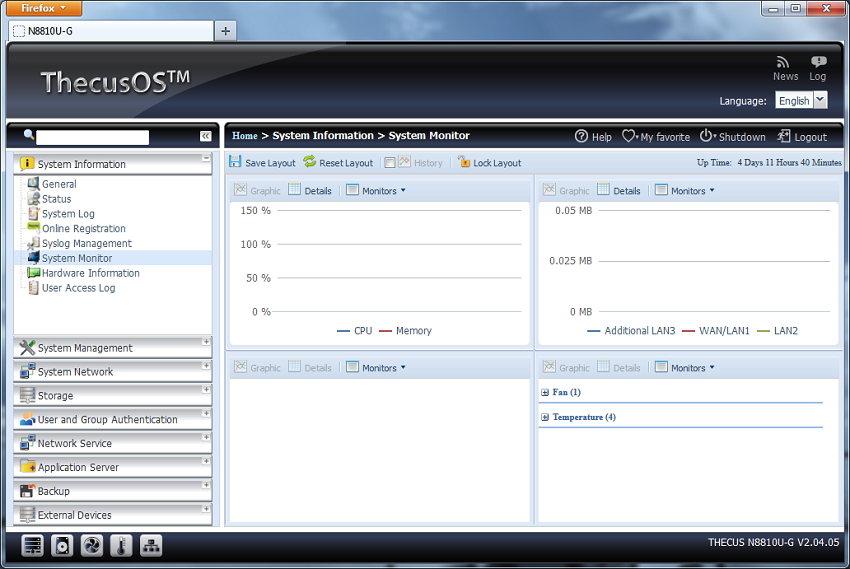Toggle the History checkbox
The height and width of the screenshot is (569, 850).
coord(390,163)
